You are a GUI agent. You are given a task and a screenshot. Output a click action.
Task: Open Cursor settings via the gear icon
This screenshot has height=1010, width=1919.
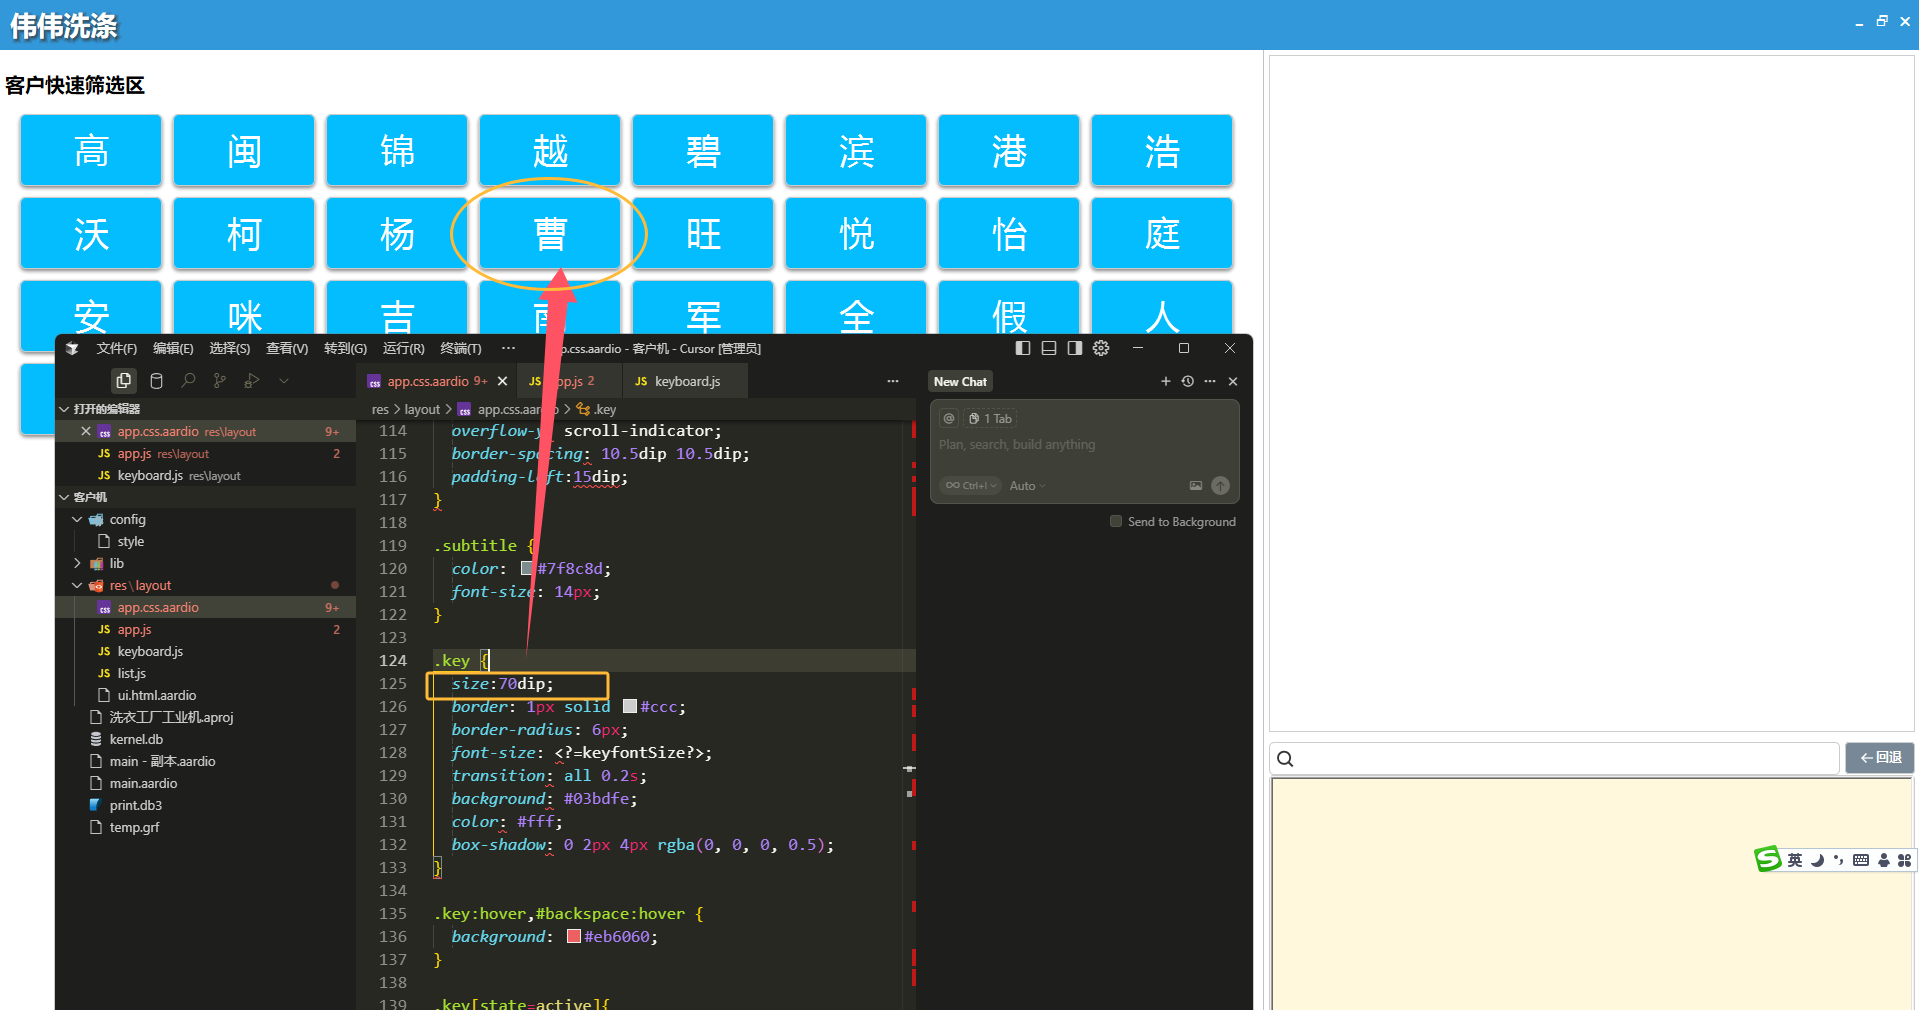[1101, 348]
